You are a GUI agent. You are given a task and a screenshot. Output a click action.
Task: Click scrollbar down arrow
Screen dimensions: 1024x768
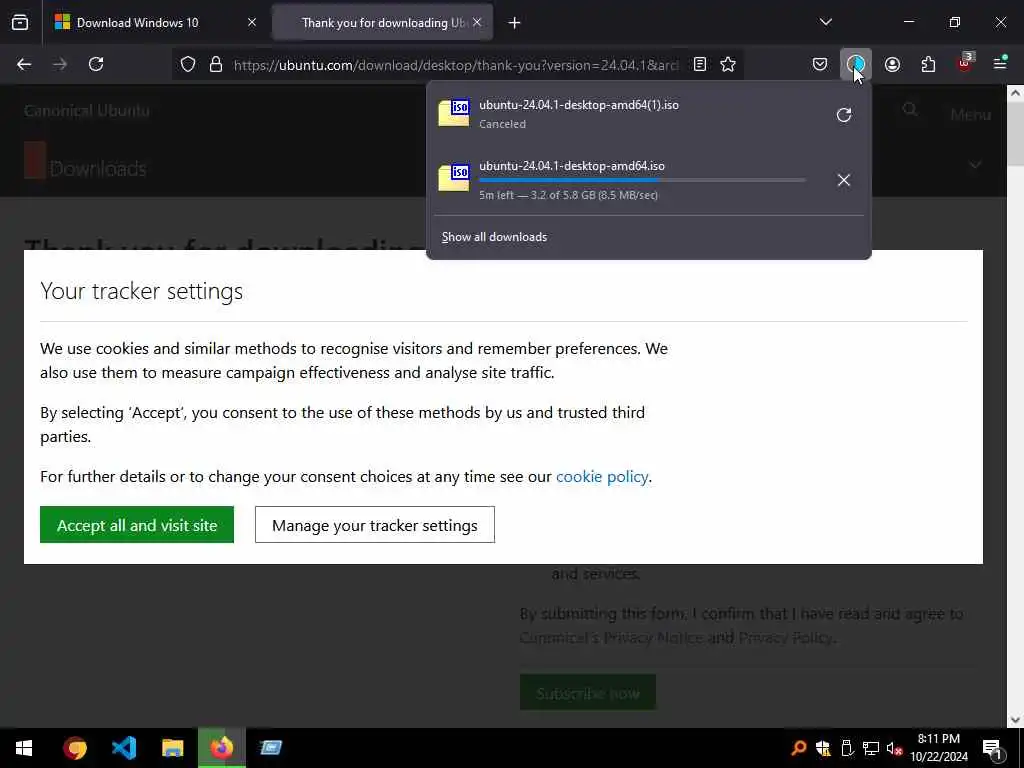click(x=1015, y=720)
